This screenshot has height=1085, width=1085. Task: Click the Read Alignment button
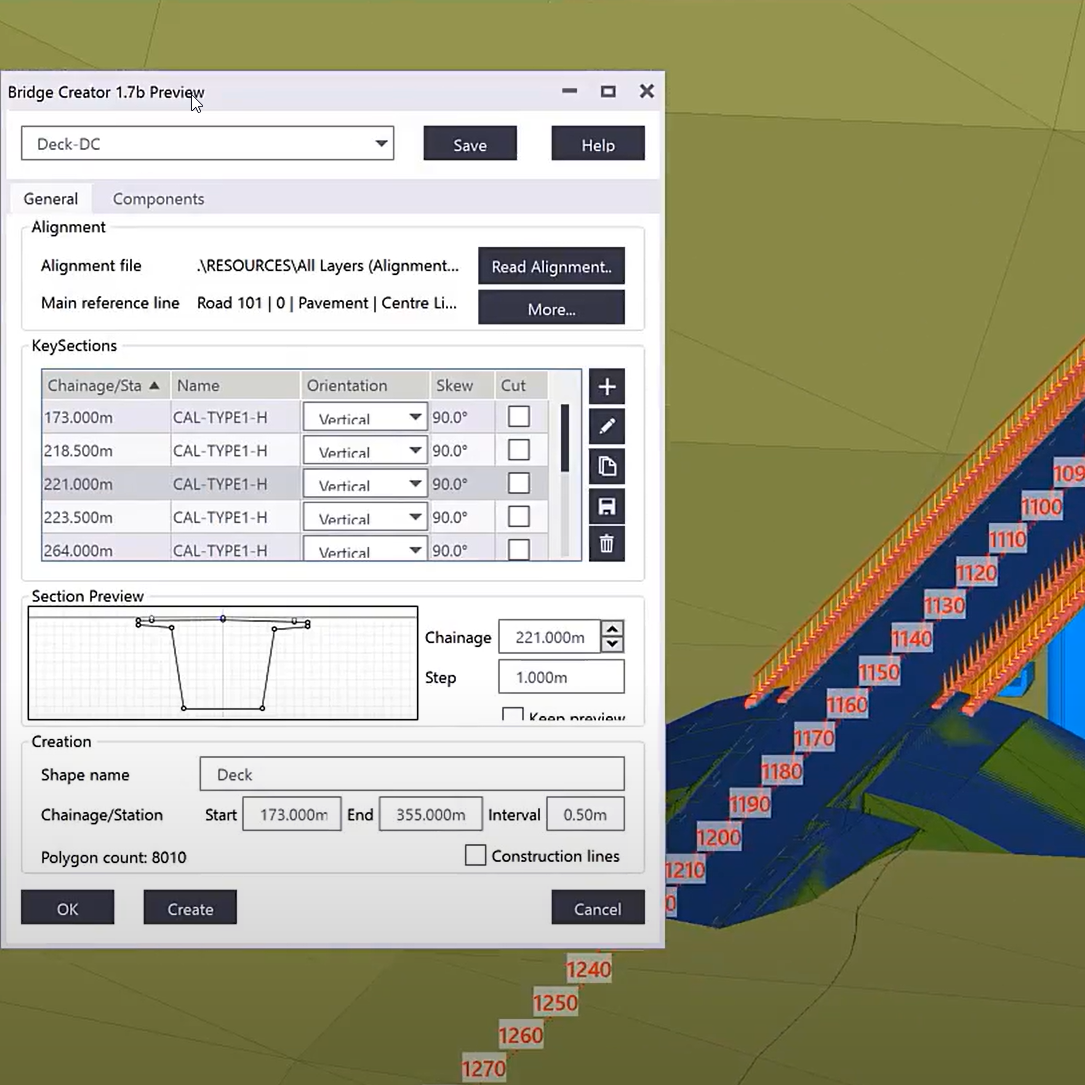[551, 265]
